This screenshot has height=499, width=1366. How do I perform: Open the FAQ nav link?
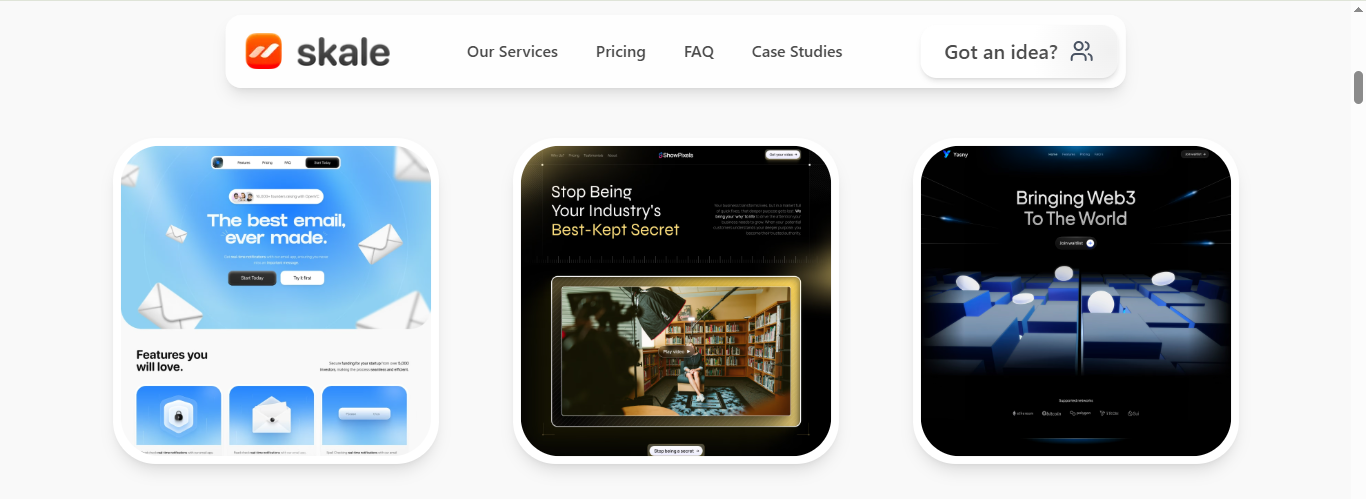(699, 52)
